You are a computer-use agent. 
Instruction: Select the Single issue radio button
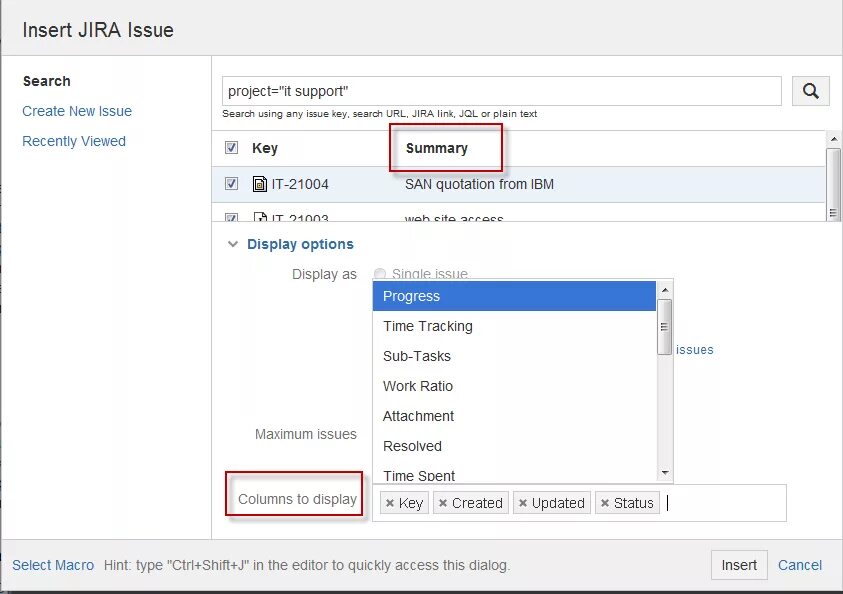[379, 273]
